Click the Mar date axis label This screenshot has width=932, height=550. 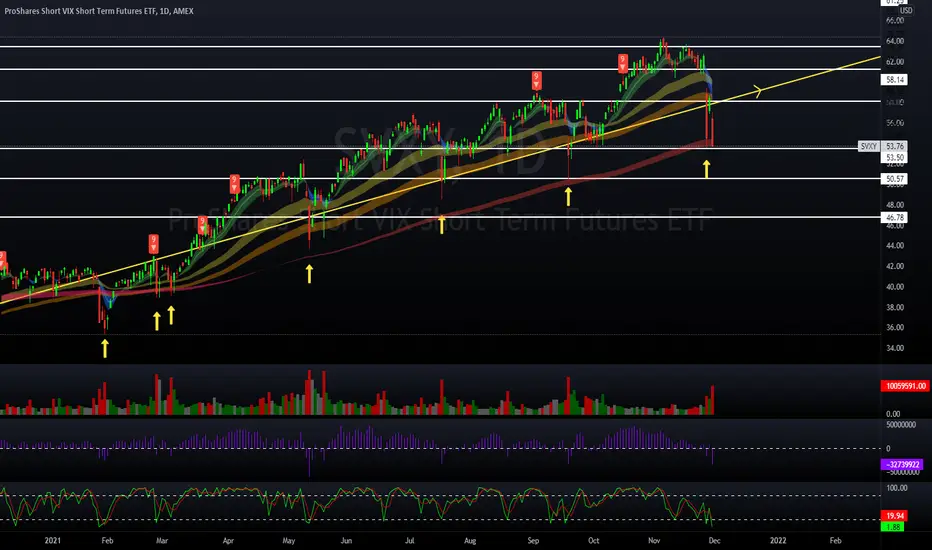tap(162, 540)
